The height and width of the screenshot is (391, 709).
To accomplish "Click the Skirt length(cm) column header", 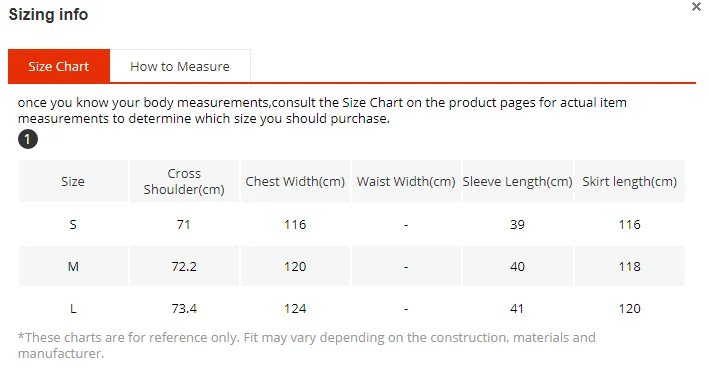I will (629, 181).
